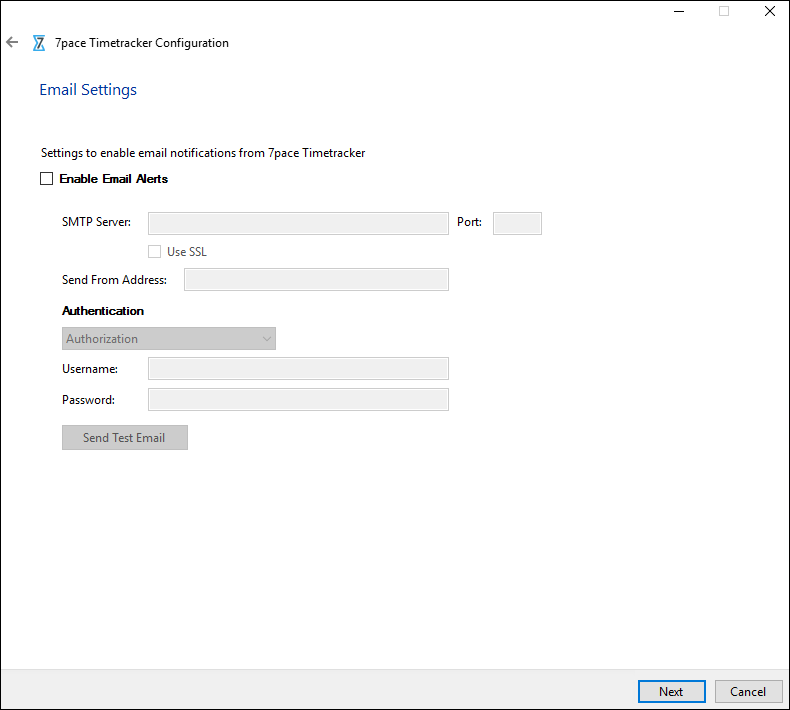Screen dimensions: 790x710
Task: Cancel the configuration wizard
Action: point(749,691)
